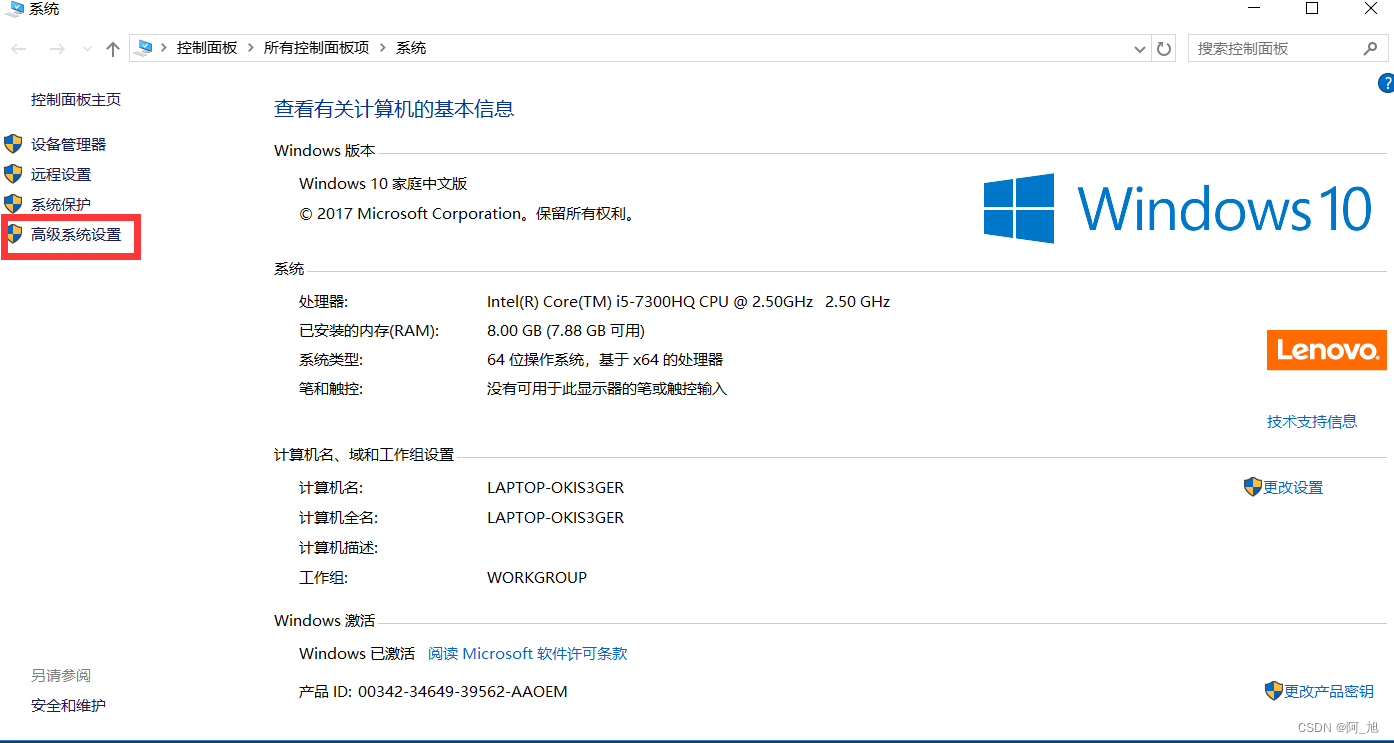Open 设备管理器 link
The height and width of the screenshot is (743, 1394).
coord(68,144)
